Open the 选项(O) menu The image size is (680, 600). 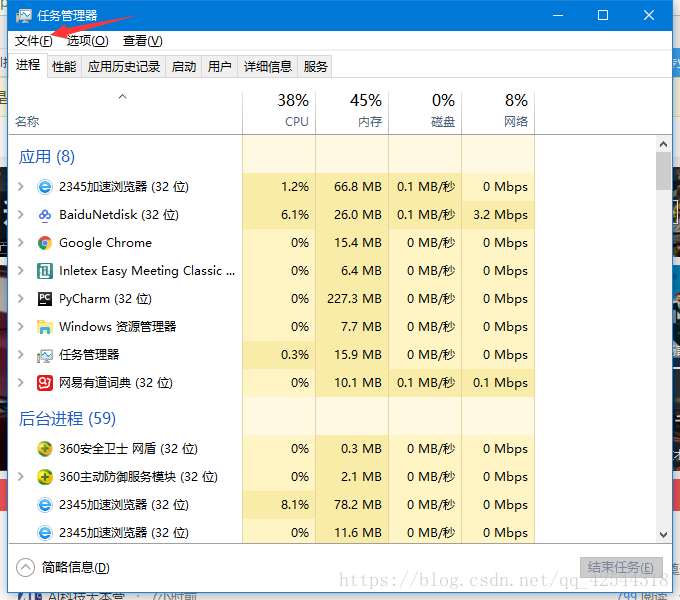tap(88, 41)
